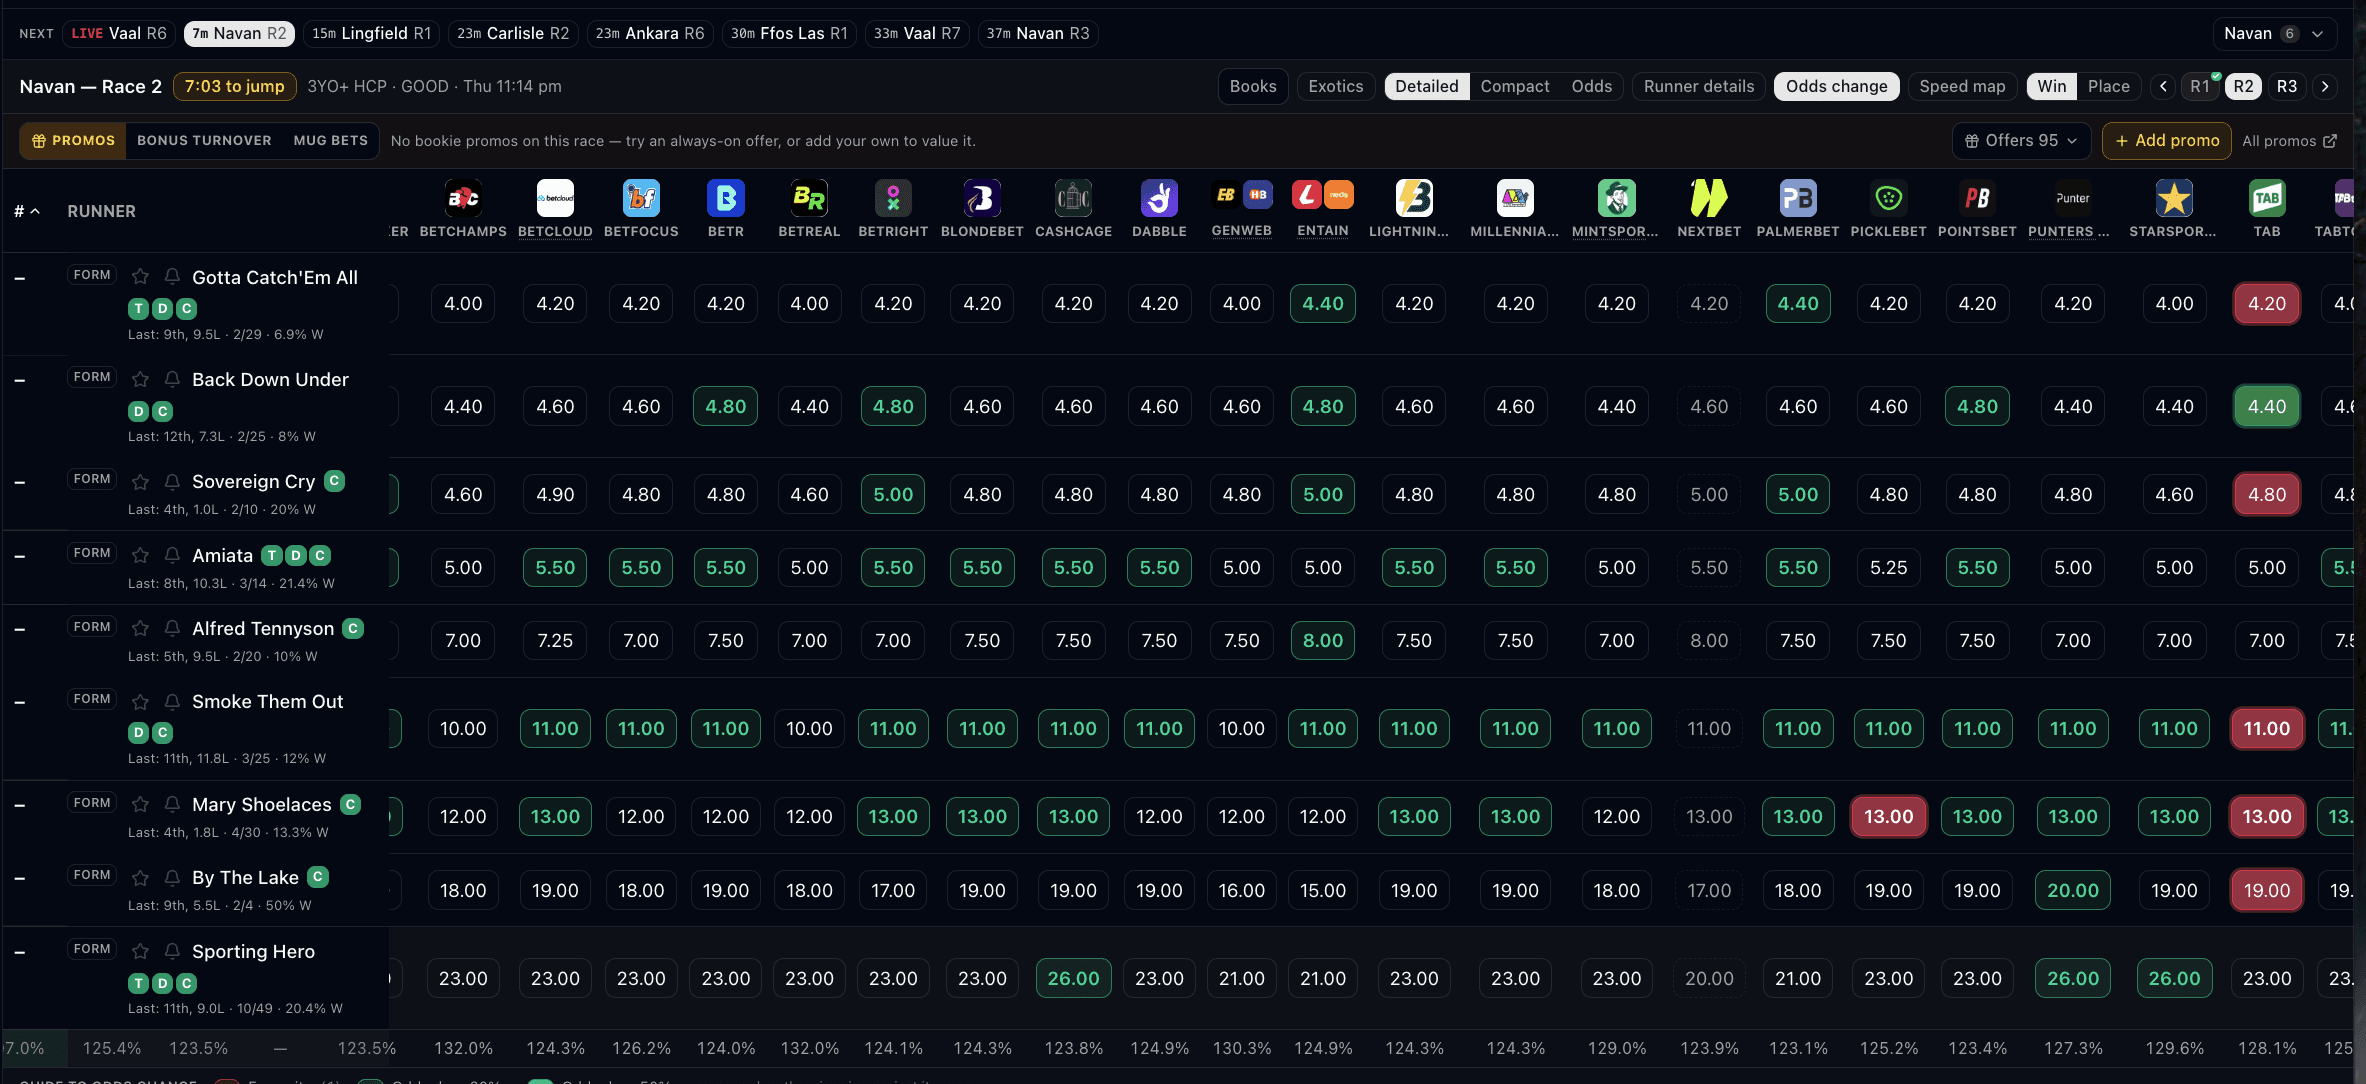Switch to Compact view mode
Screen dimensions: 2366x1084
point(1515,86)
